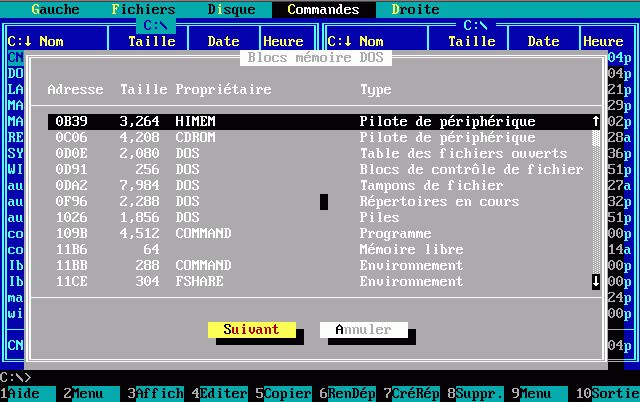
Task: Select the FSHARE environment row
Action: point(318,281)
